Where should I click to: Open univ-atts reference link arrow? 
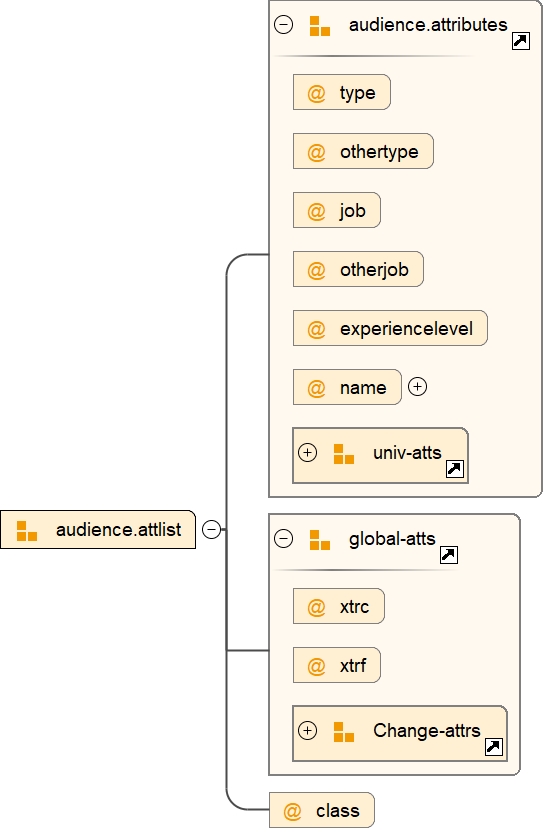[x=454, y=469]
